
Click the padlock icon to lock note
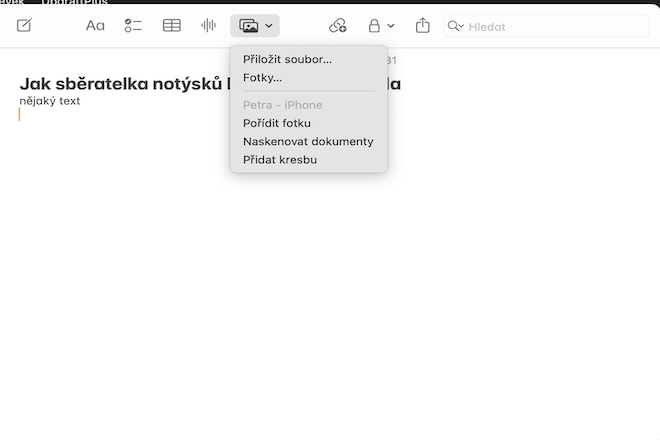click(x=374, y=26)
